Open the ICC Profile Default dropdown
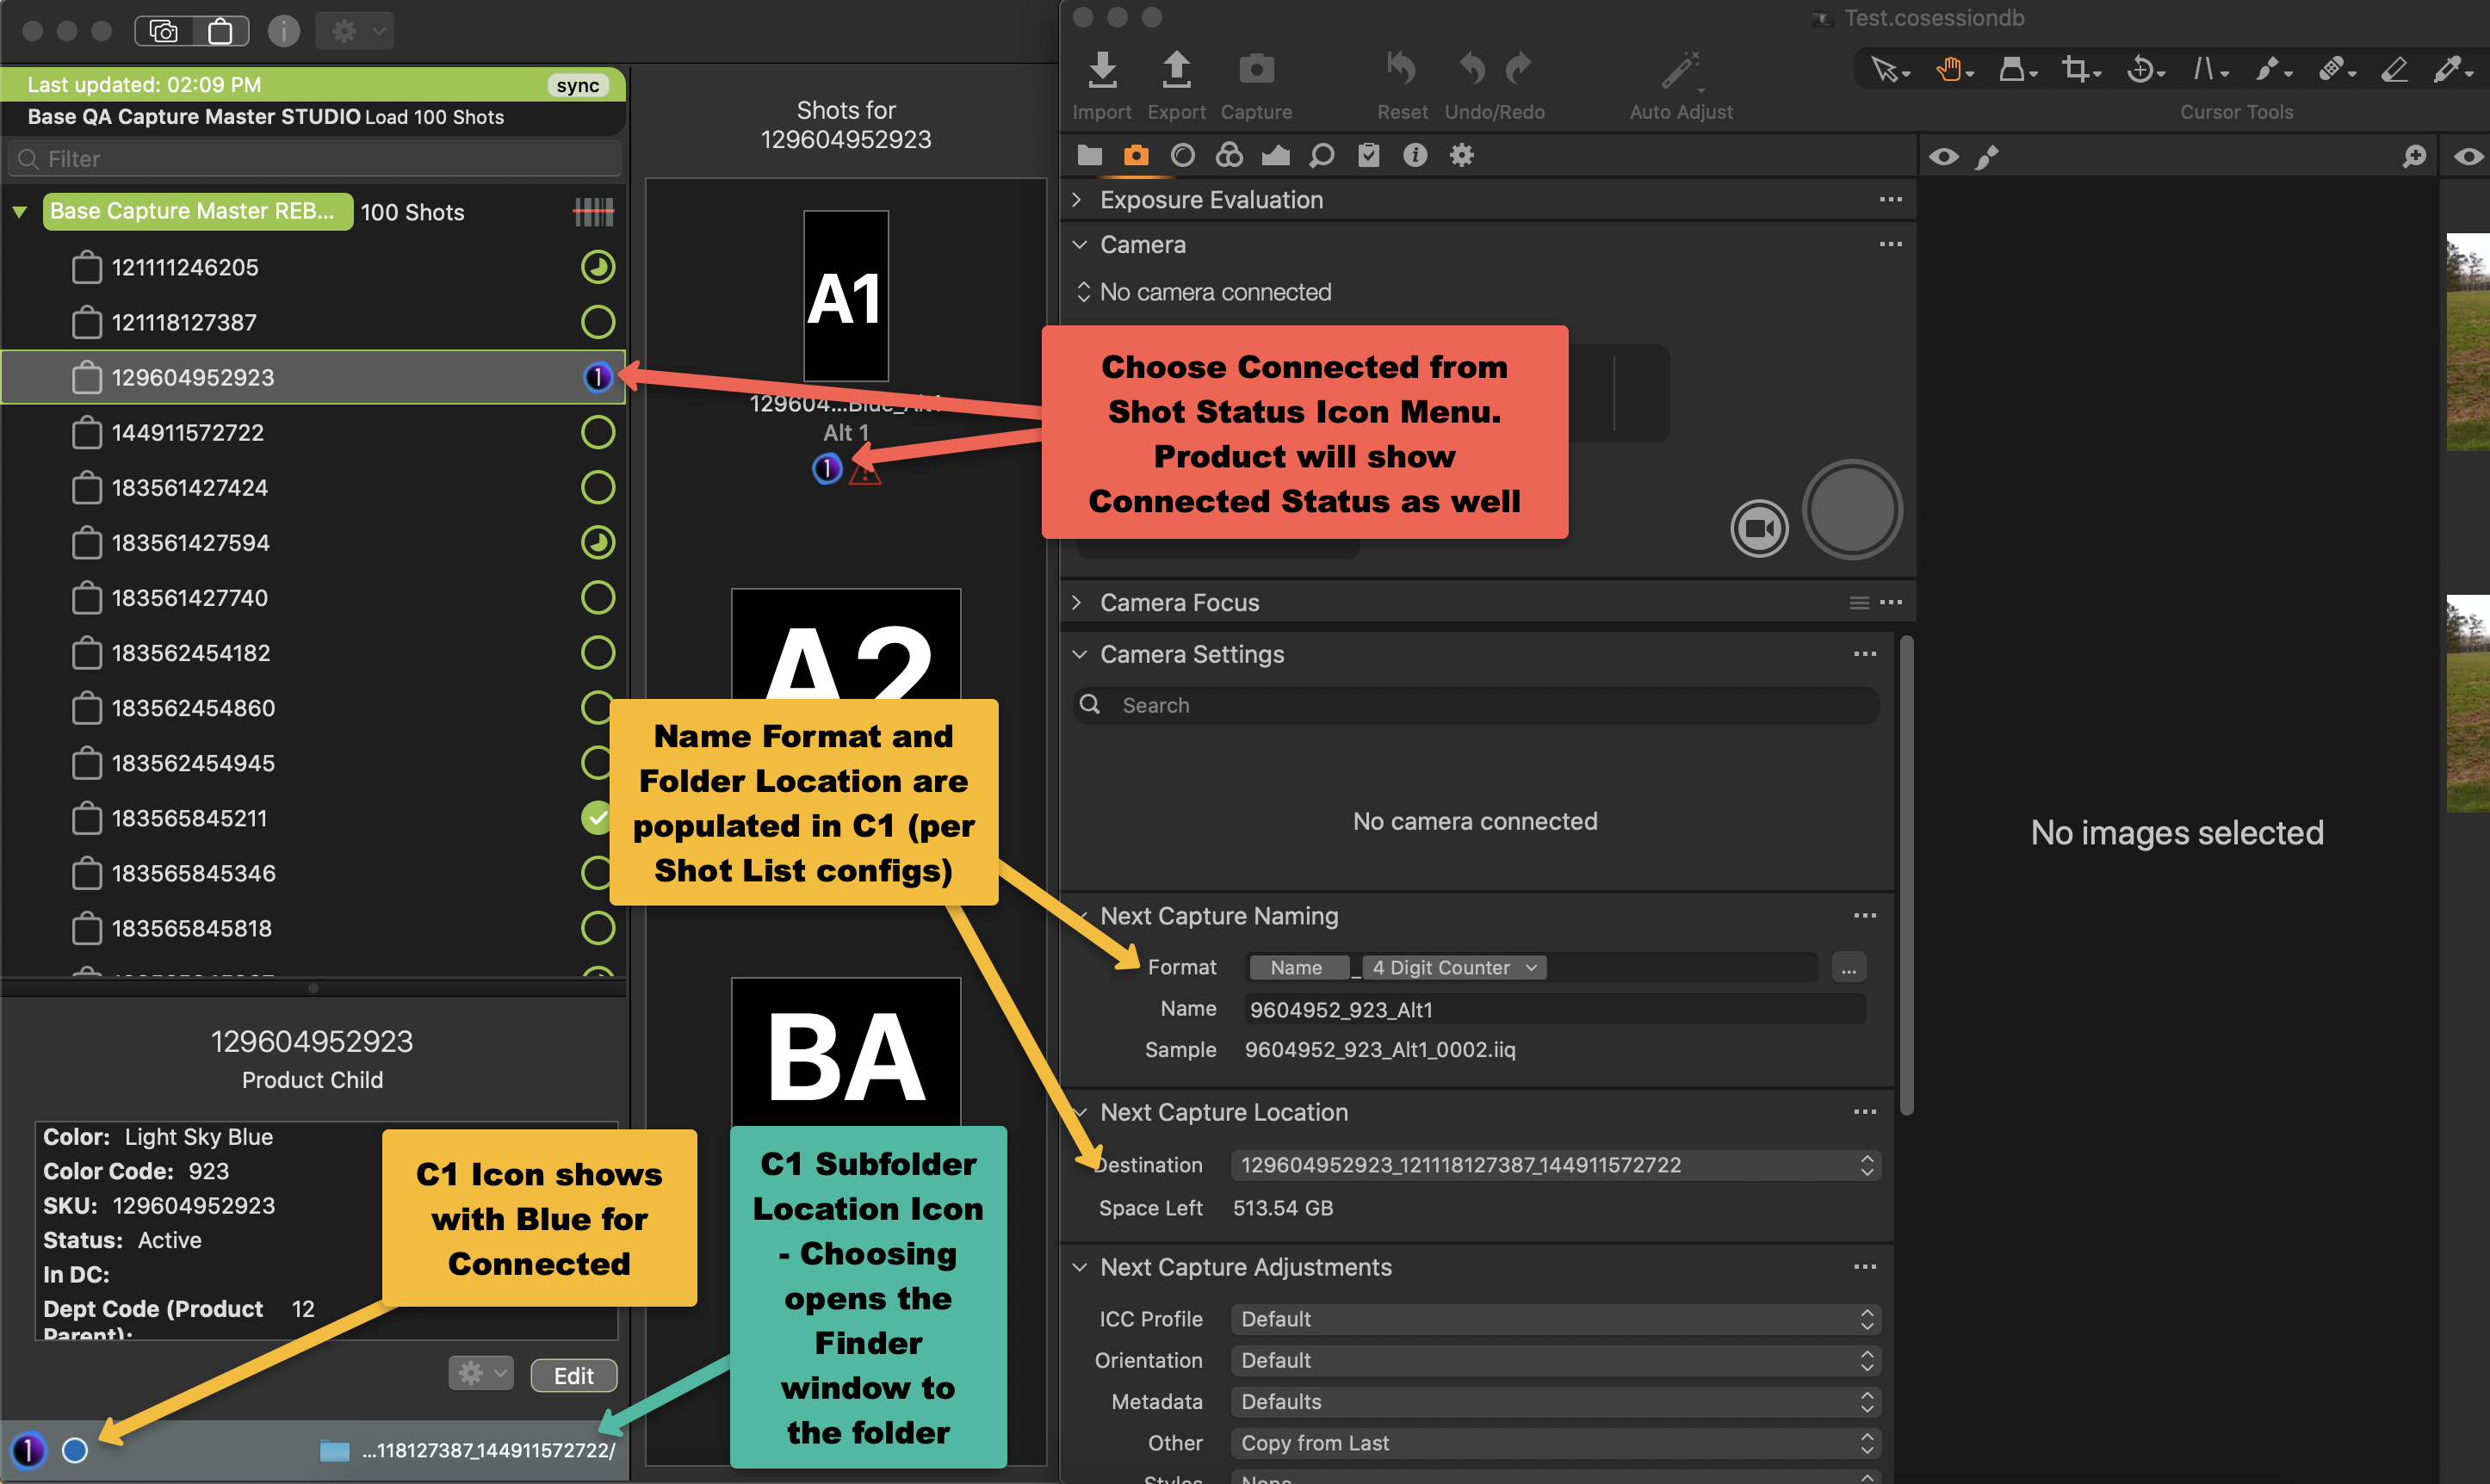Image resolution: width=2490 pixels, height=1484 pixels. click(1554, 1319)
